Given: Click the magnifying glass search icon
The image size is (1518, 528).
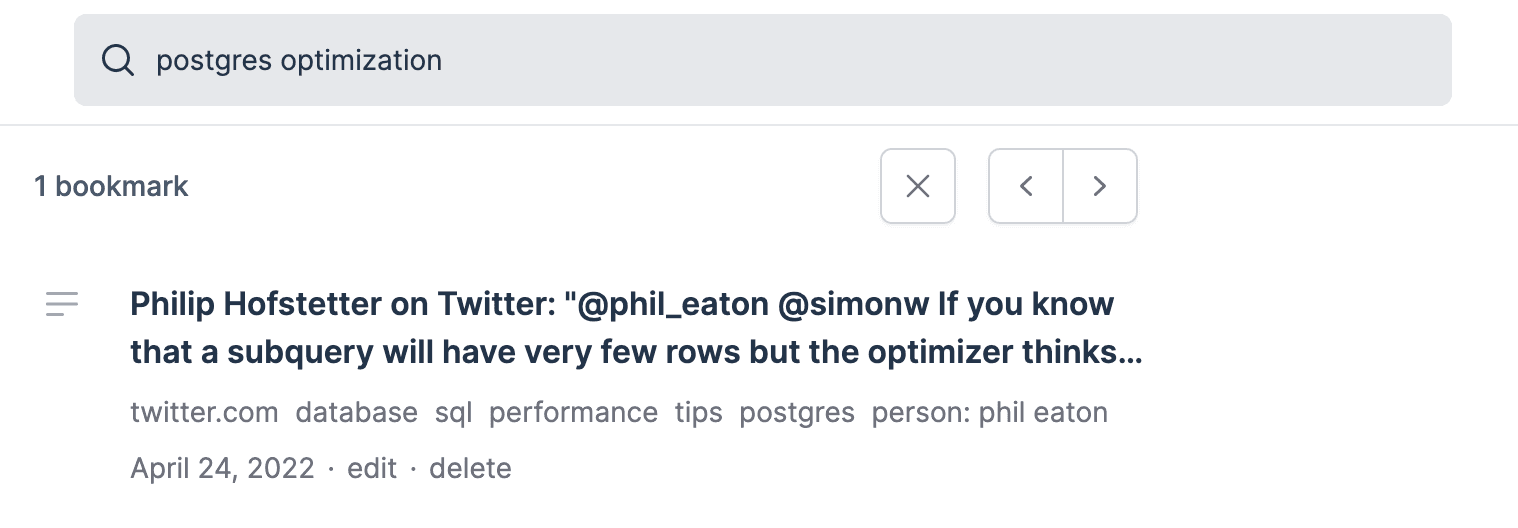Looking at the screenshot, I should point(118,61).
